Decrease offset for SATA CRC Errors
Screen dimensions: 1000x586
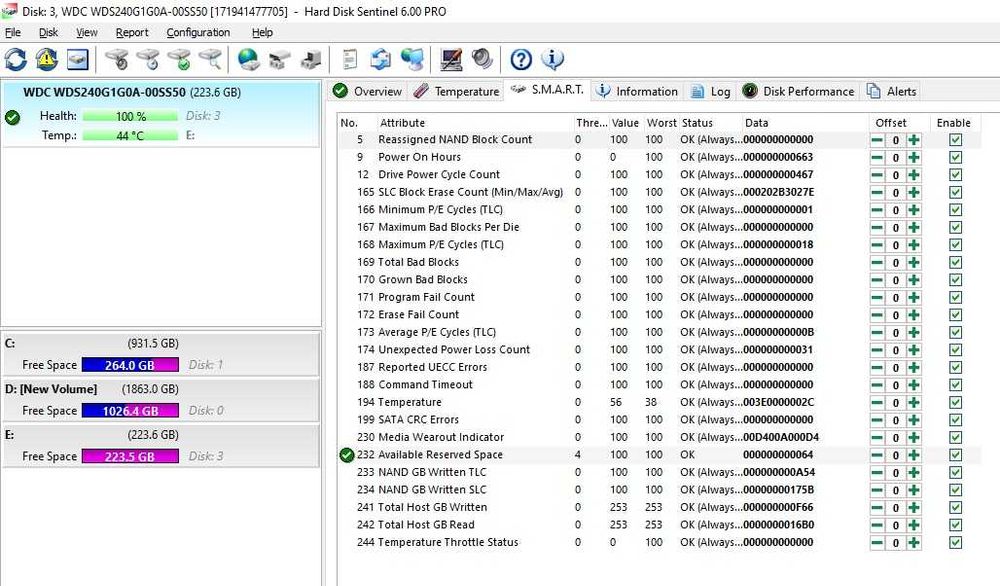(878, 420)
